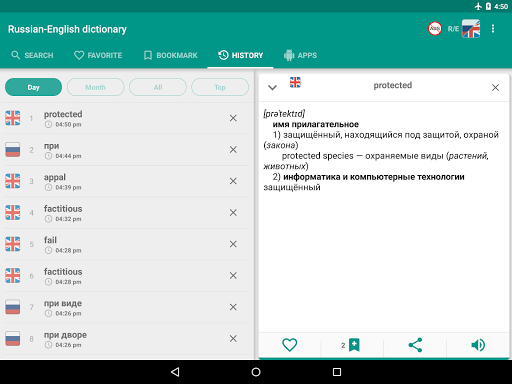Tap the no-ads icon in the header
The height and width of the screenshot is (384, 512).
[435, 29]
